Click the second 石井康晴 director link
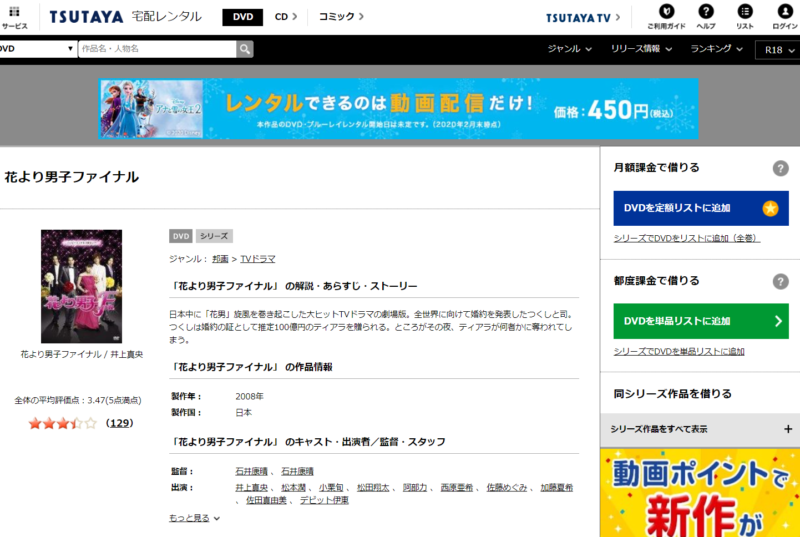The height and width of the screenshot is (537, 800). pyautogui.click(x=297, y=471)
